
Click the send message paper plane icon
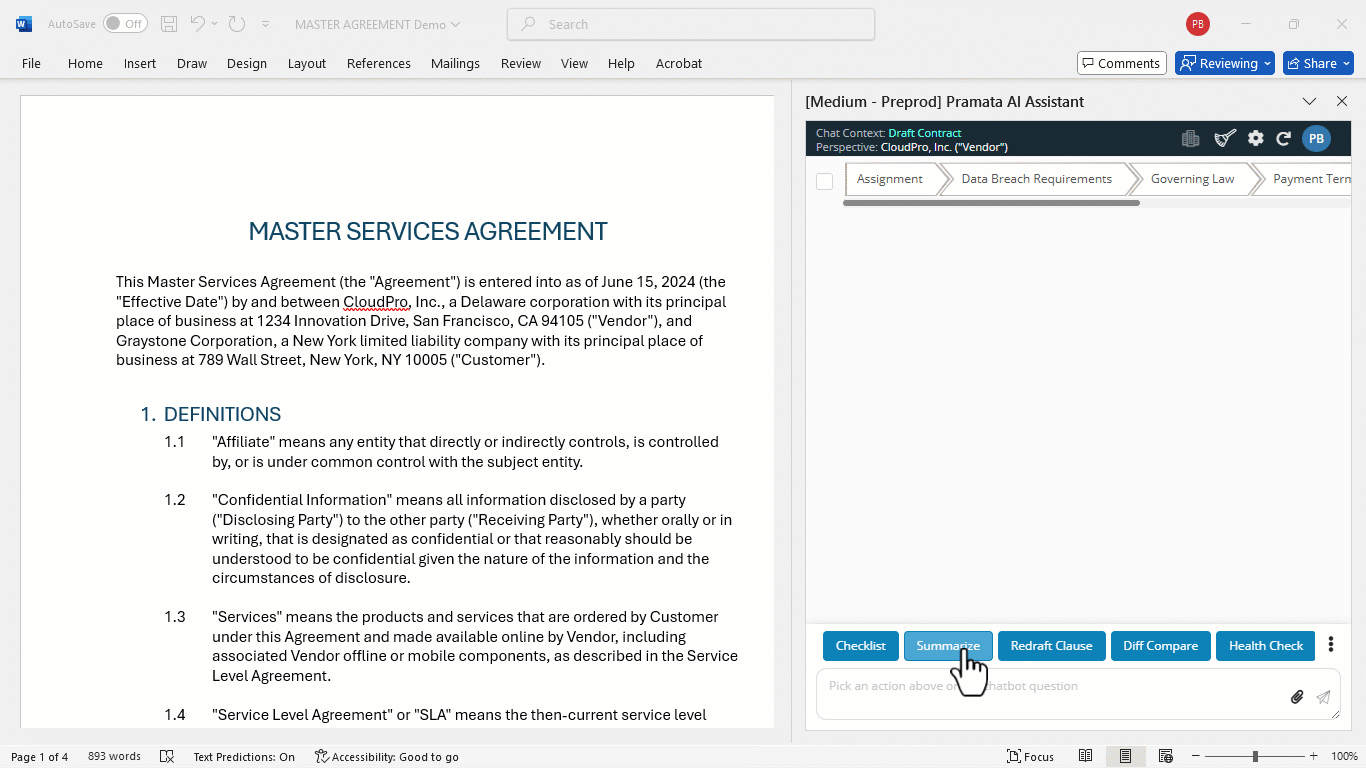click(x=1323, y=697)
